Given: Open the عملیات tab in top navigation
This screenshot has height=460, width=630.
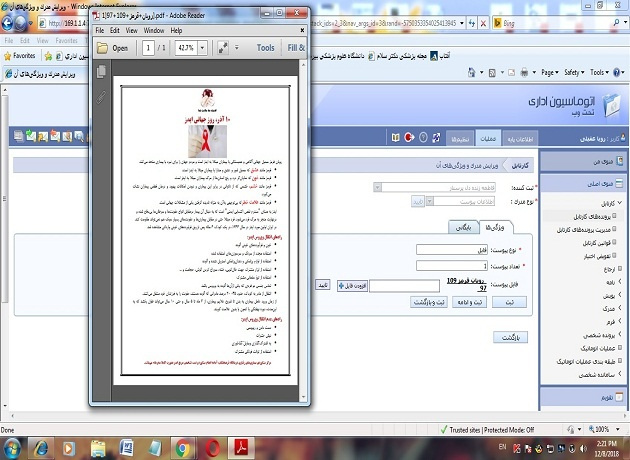Looking at the screenshot, I should pos(487,137).
